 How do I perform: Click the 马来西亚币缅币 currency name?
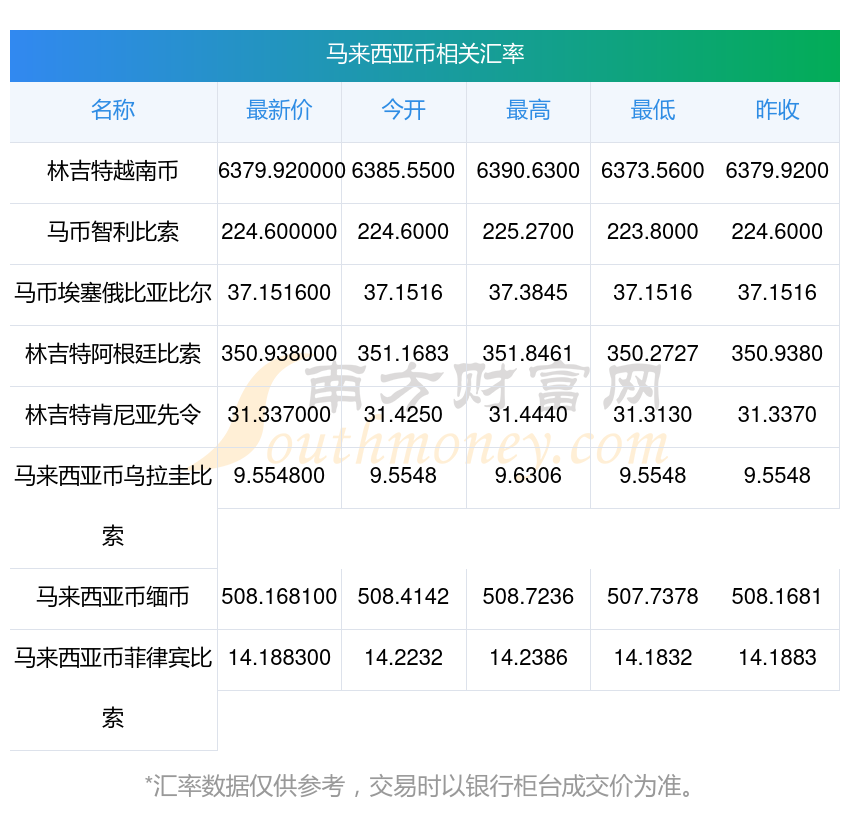tap(113, 598)
